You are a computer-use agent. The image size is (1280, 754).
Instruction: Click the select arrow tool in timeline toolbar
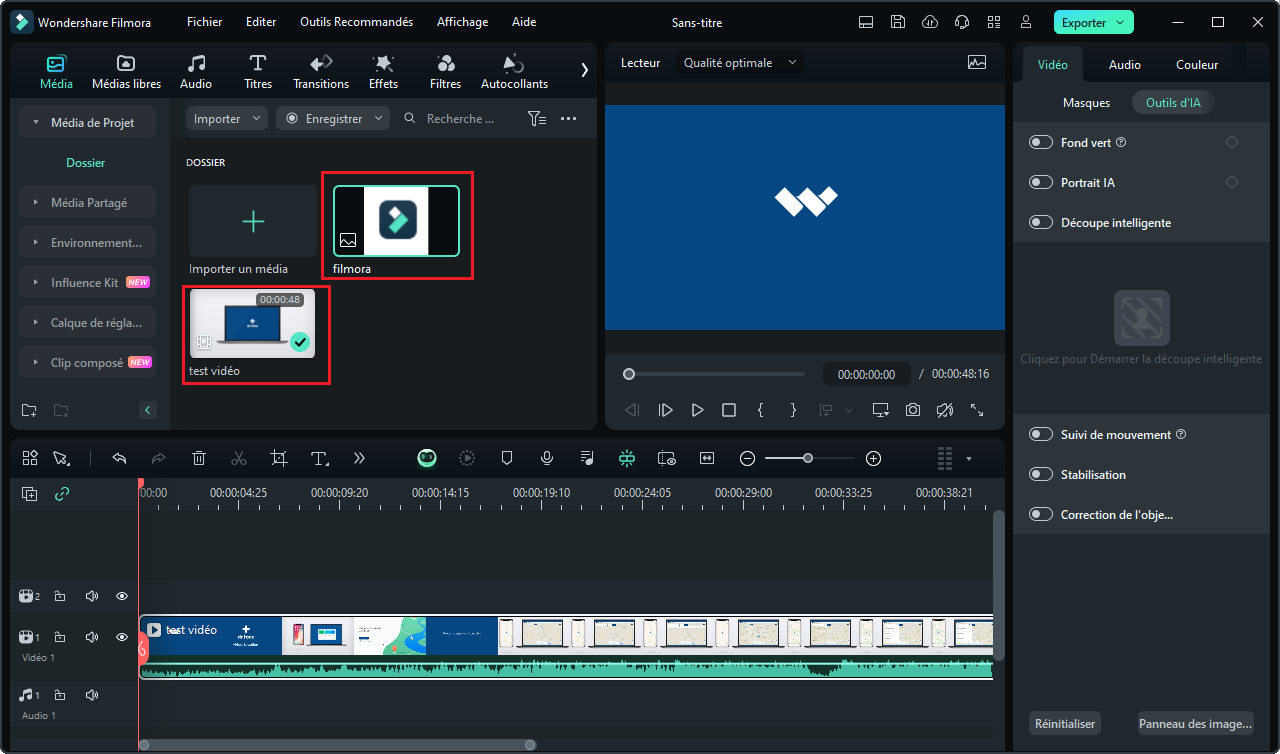[x=61, y=458]
